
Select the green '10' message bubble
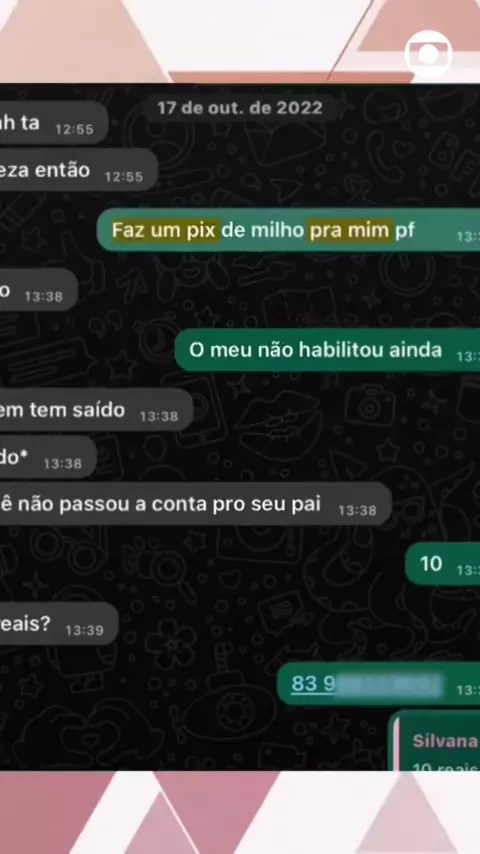pyautogui.click(x=442, y=564)
